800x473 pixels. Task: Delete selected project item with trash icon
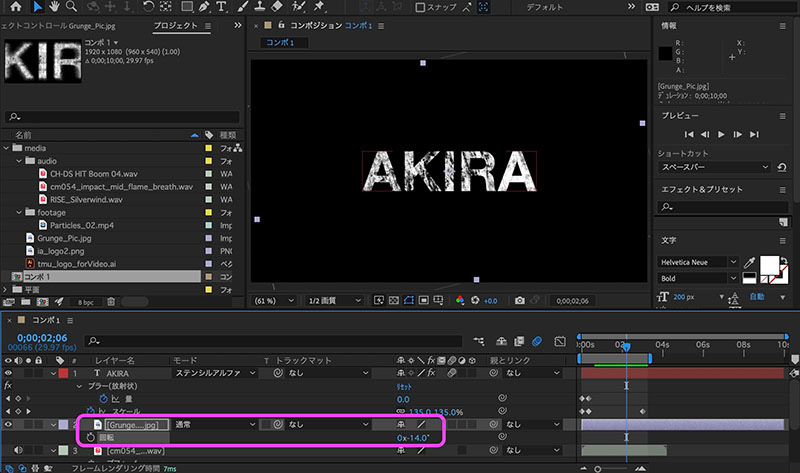(111, 302)
